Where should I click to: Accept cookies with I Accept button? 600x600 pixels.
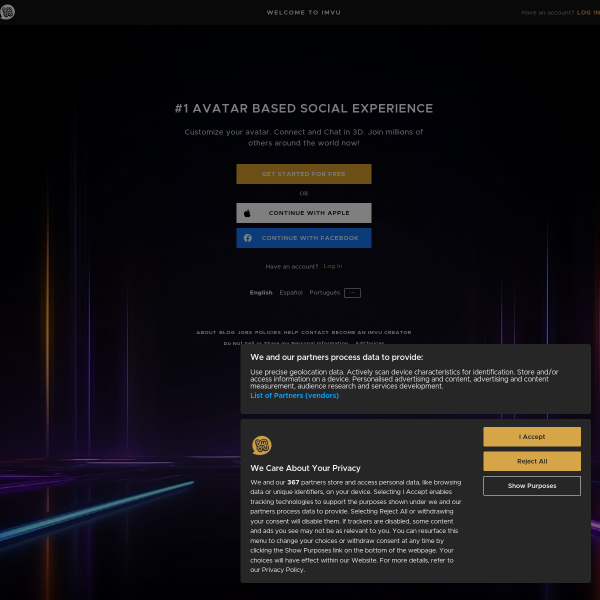point(532,437)
